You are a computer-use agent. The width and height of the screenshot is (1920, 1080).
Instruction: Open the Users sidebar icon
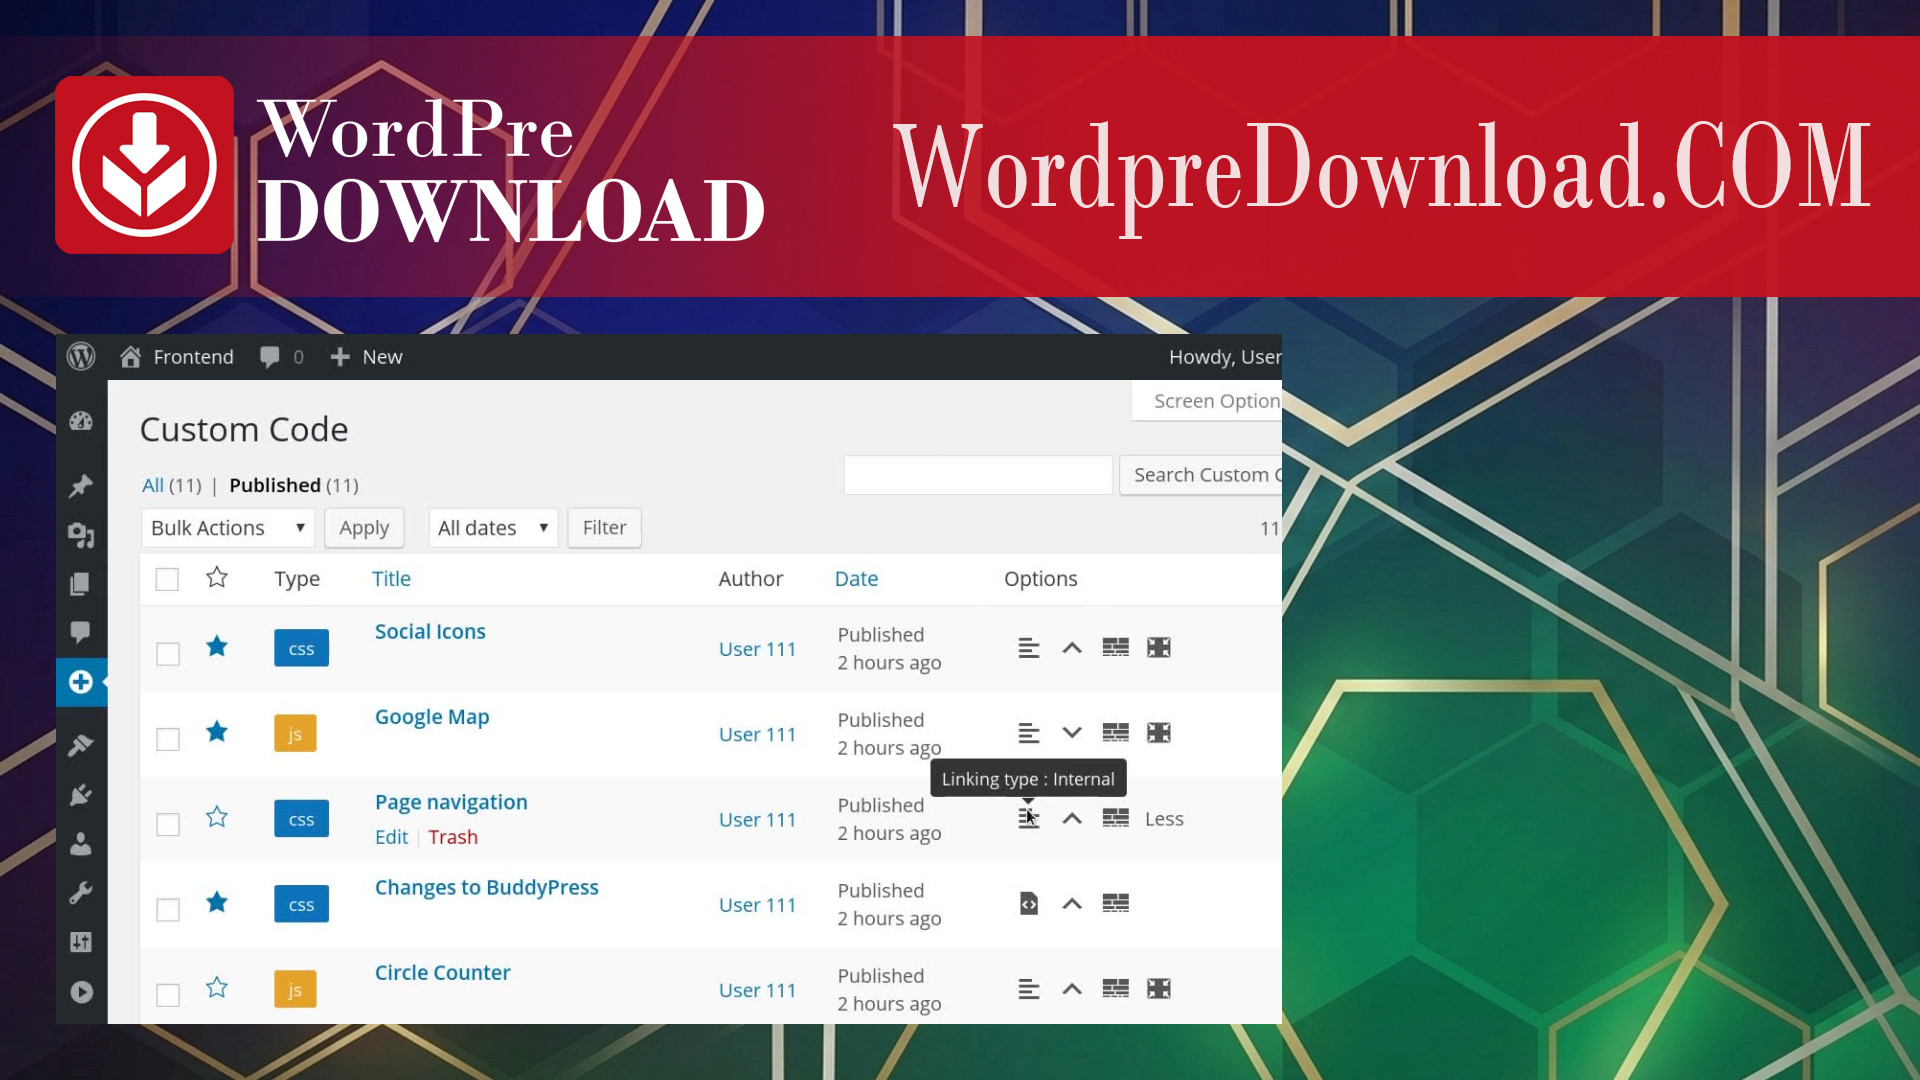click(81, 844)
